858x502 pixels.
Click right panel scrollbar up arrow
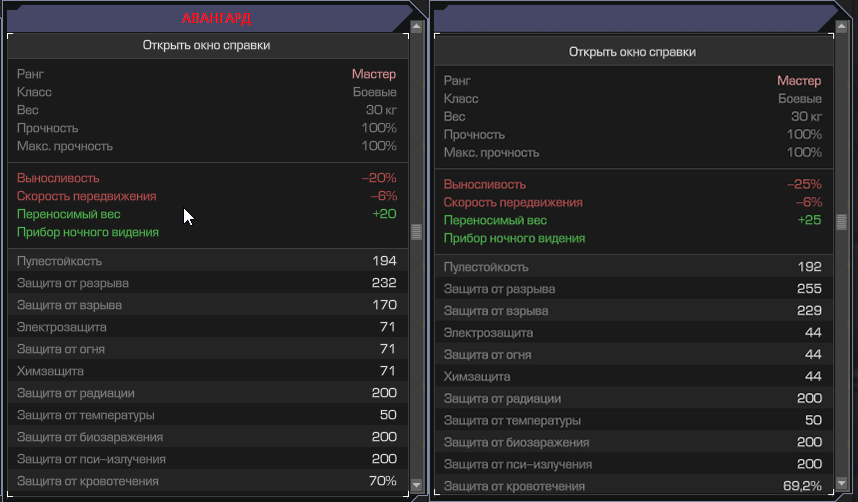point(842,26)
